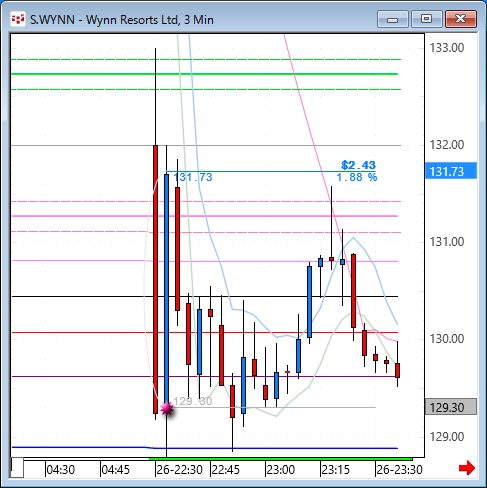
Task: Click the 1.88 % measurement label
Action: point(357,177)
